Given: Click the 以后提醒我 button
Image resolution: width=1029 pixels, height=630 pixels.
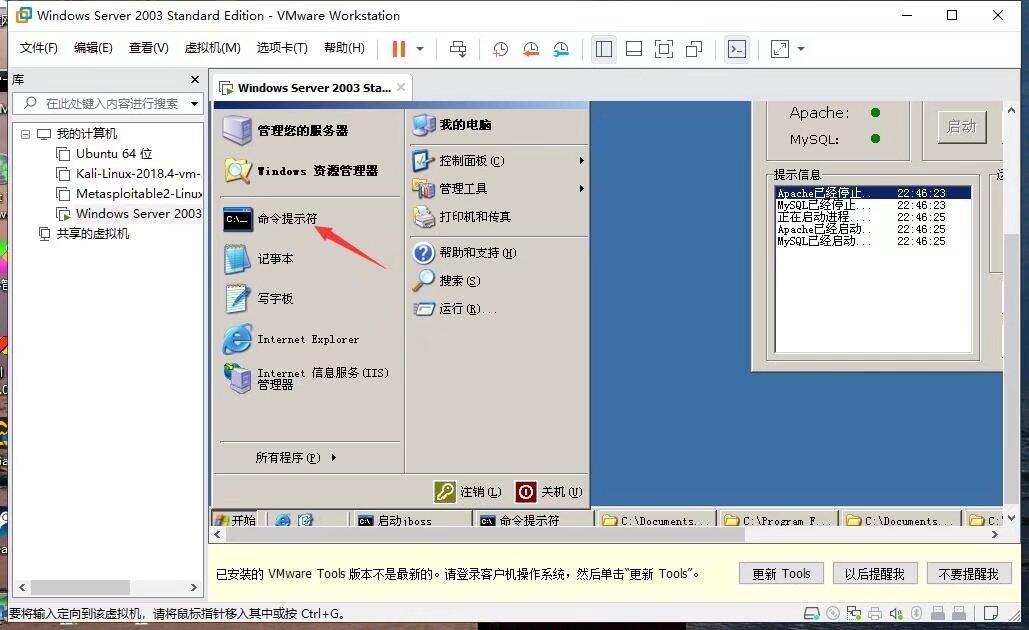Looking at the screenshot, I should [x=874, y=574].
